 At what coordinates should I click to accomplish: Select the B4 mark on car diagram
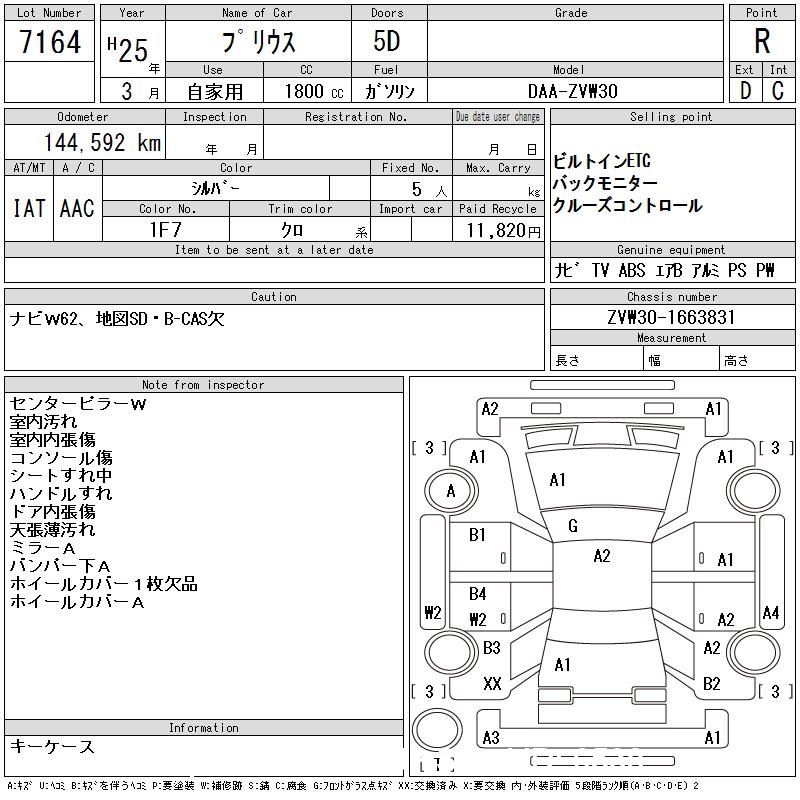(x=478, y=593)
